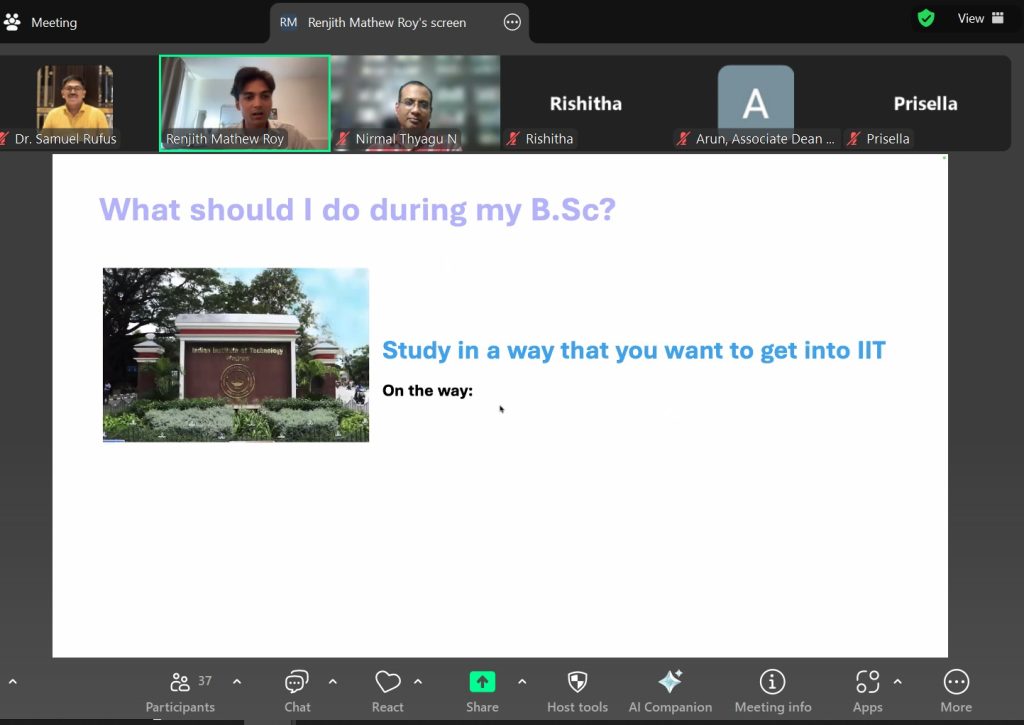Launch the AI Companion
Image resolution: width=1024 pixels, height=725 pixels.
670,691
